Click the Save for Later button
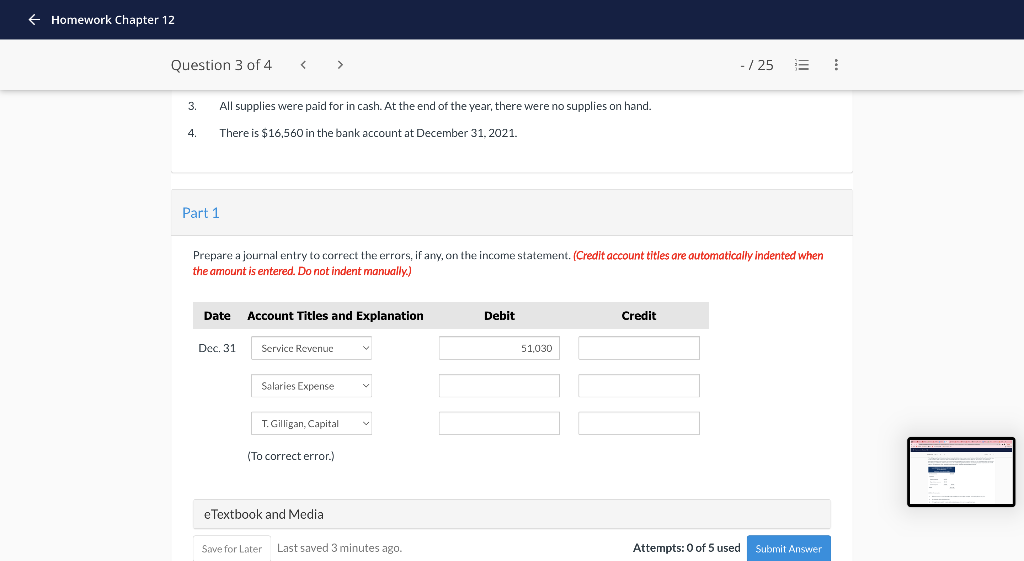The image size is (1024, 561). (232, 549)
